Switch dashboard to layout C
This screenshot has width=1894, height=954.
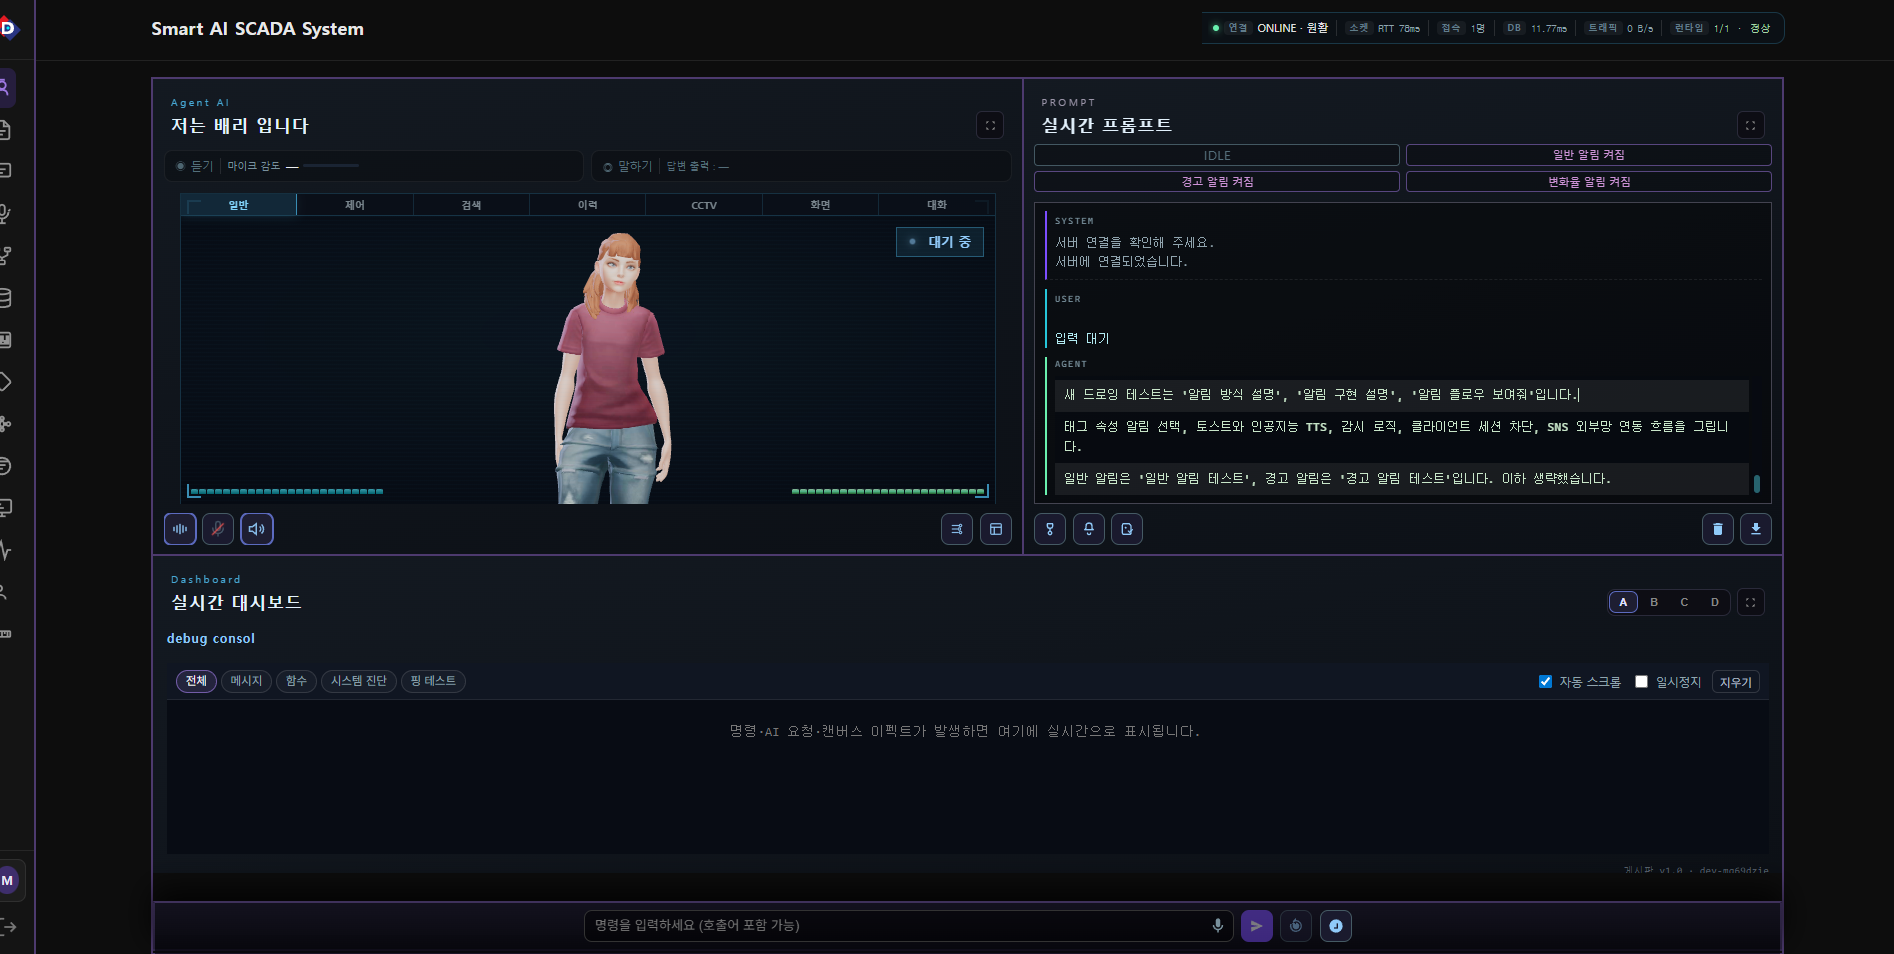(1684, 602)
